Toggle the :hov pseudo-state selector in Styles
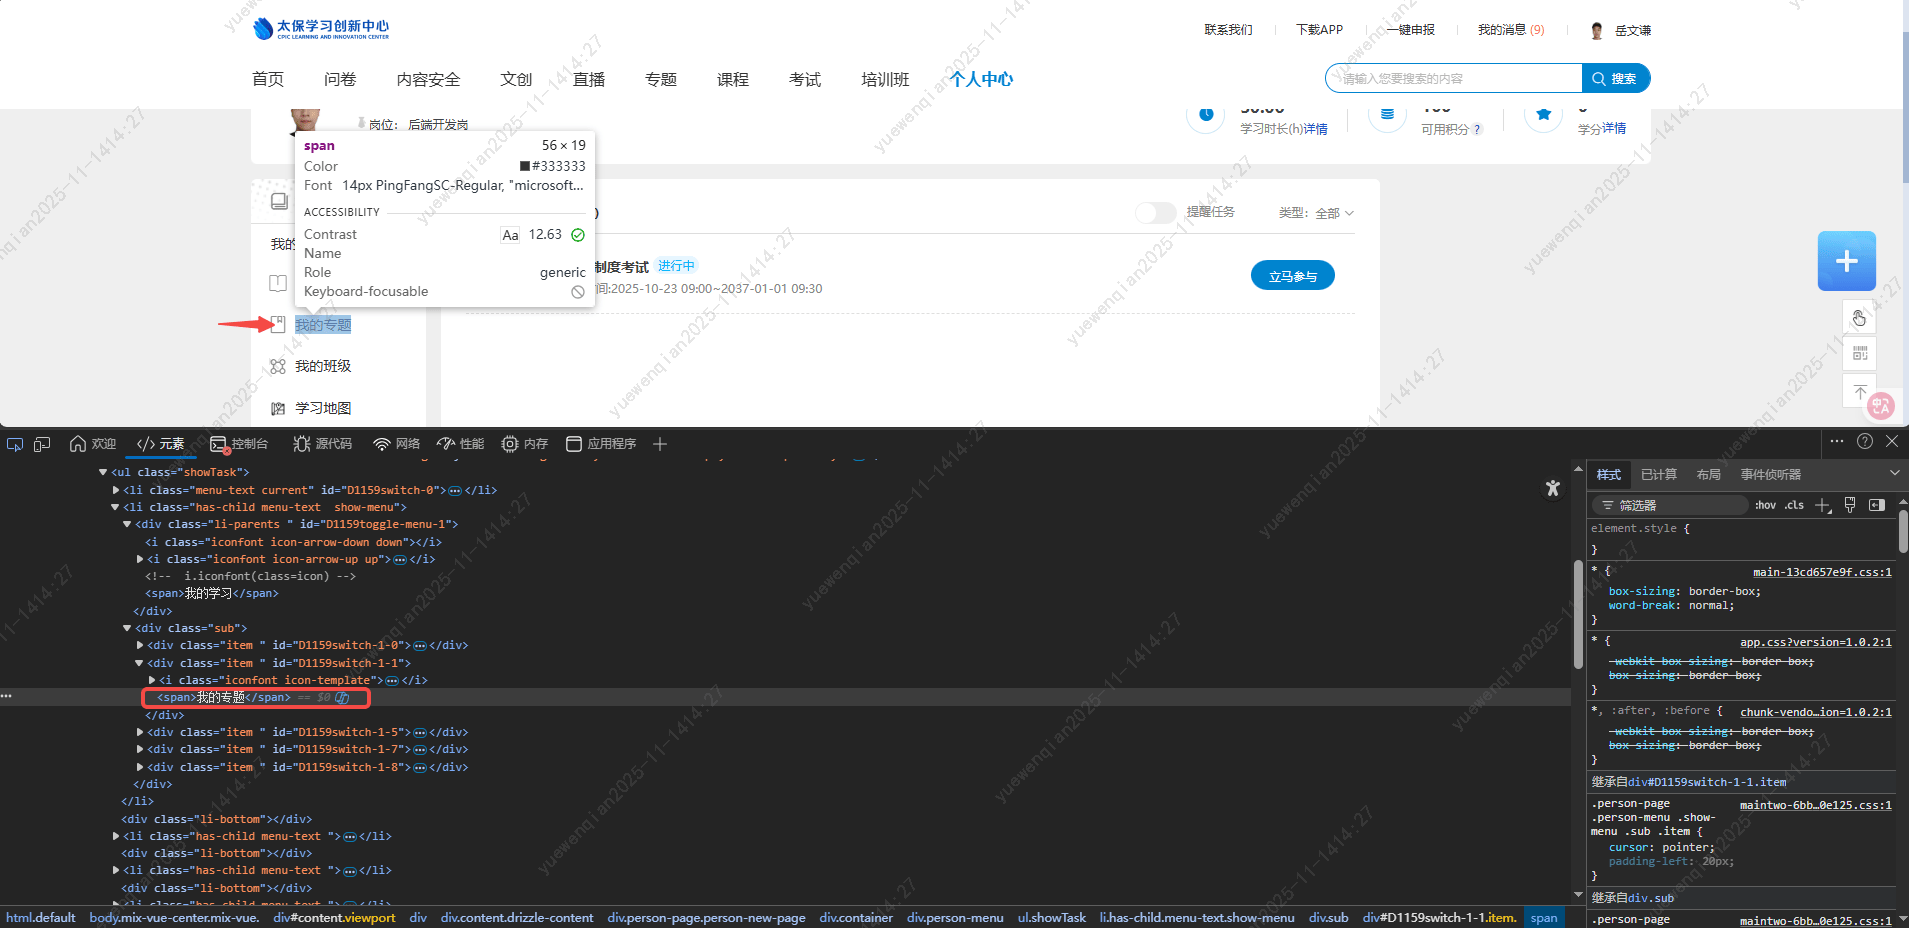This screenshot has width=1909, height=928. [1765, 505]
